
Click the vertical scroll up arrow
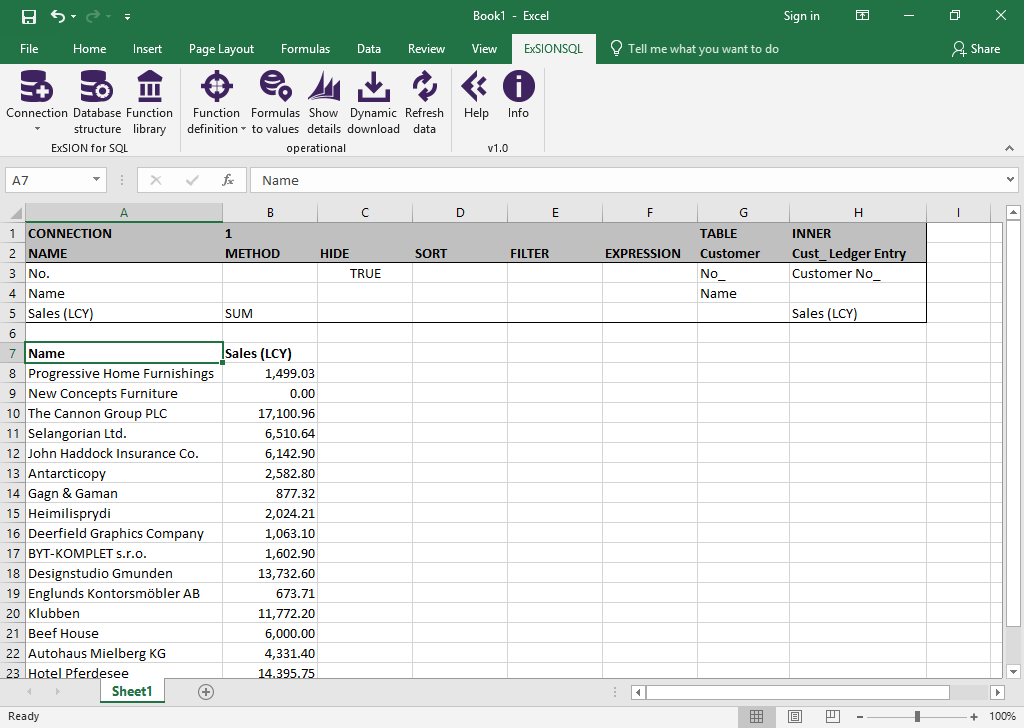click(1013, 212)
